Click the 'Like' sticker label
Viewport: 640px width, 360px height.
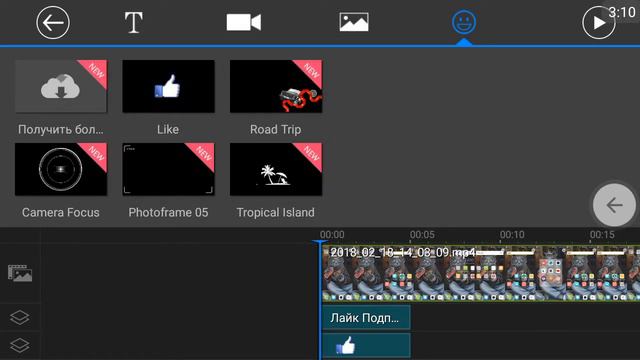pyautogui.click(x=168, y=129)
